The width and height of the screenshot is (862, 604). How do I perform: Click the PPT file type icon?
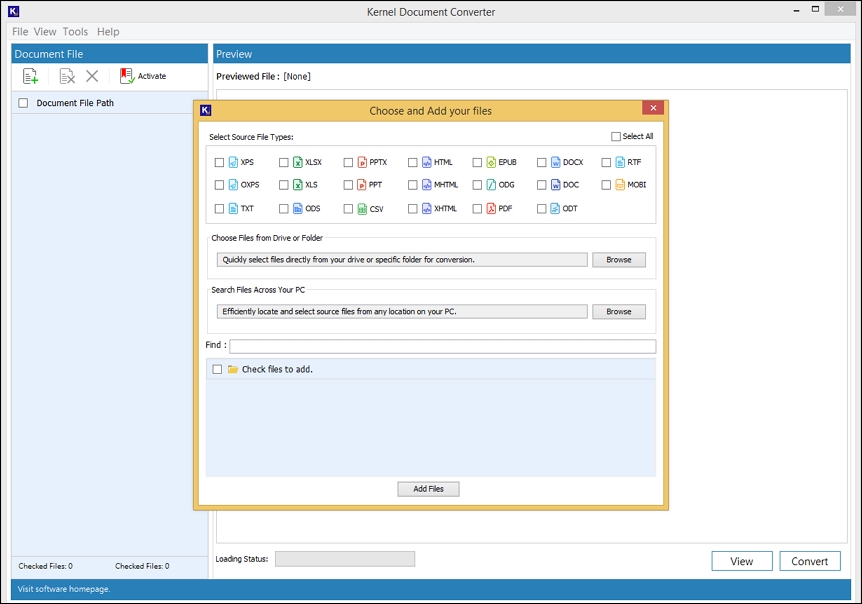click(x=362, y=185)
